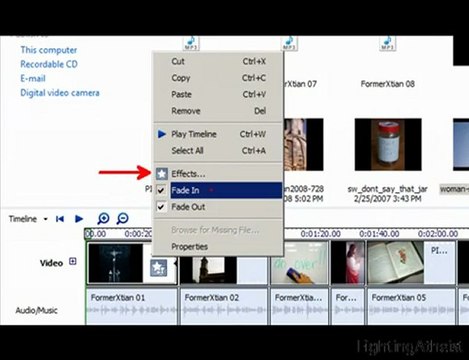Screen dimensions: 469x360
Task: Click the FormerXtian 08 MP3 icon
Action: pos(387,43)
